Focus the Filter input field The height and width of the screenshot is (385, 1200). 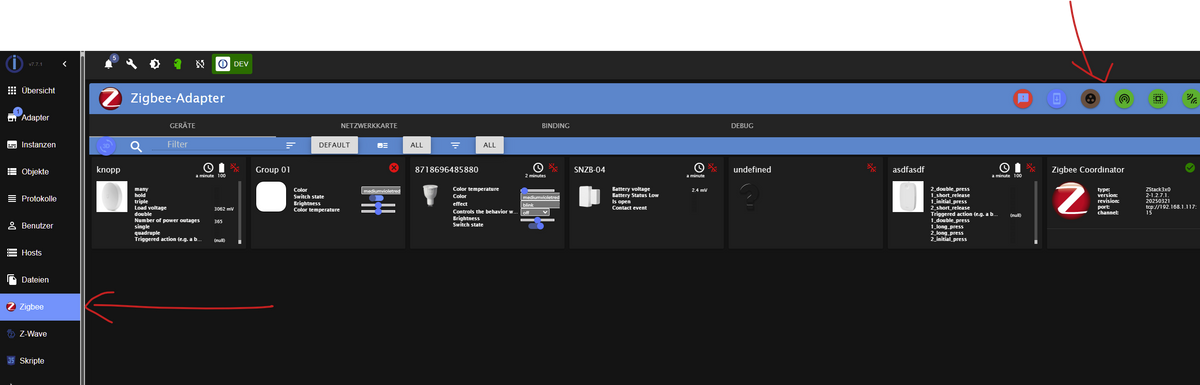(x=218, y=145)
